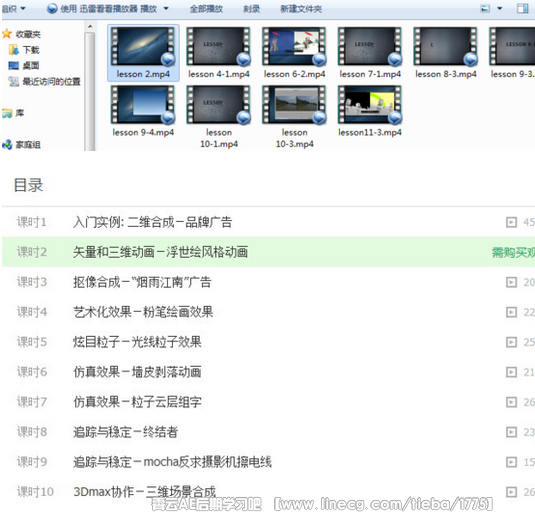Click the play icon on 课时5 row
This screenshot has width=535, height=521.
point(511,342)
